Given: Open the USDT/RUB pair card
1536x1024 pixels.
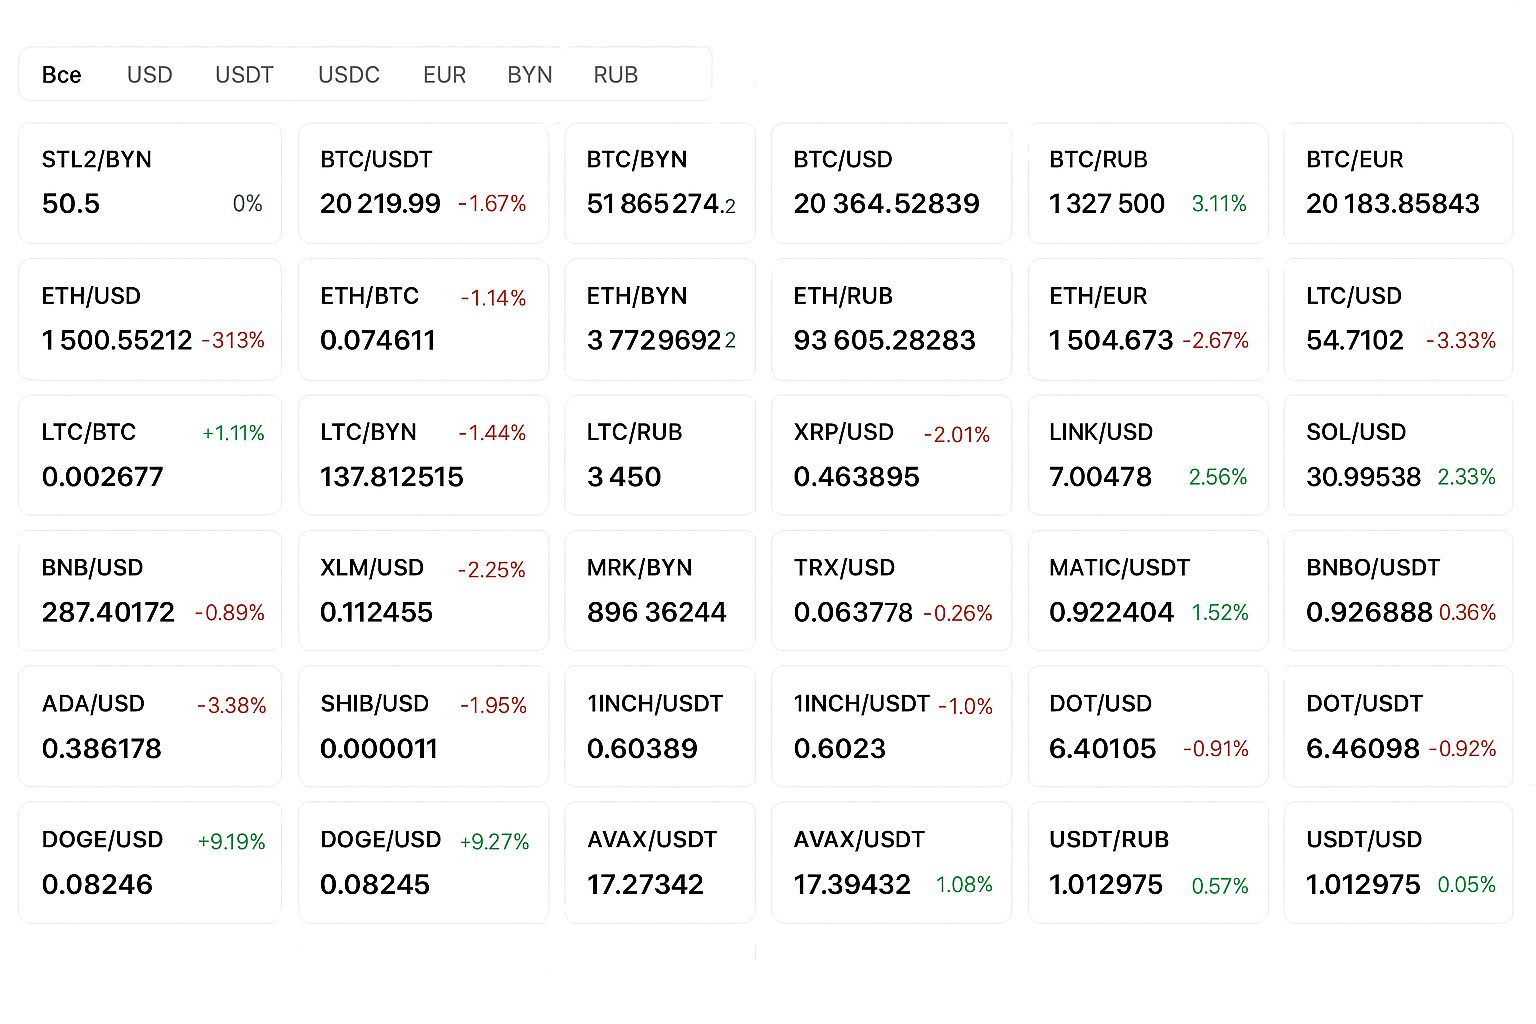Looking at the screenshot, I should [1147, 862].
